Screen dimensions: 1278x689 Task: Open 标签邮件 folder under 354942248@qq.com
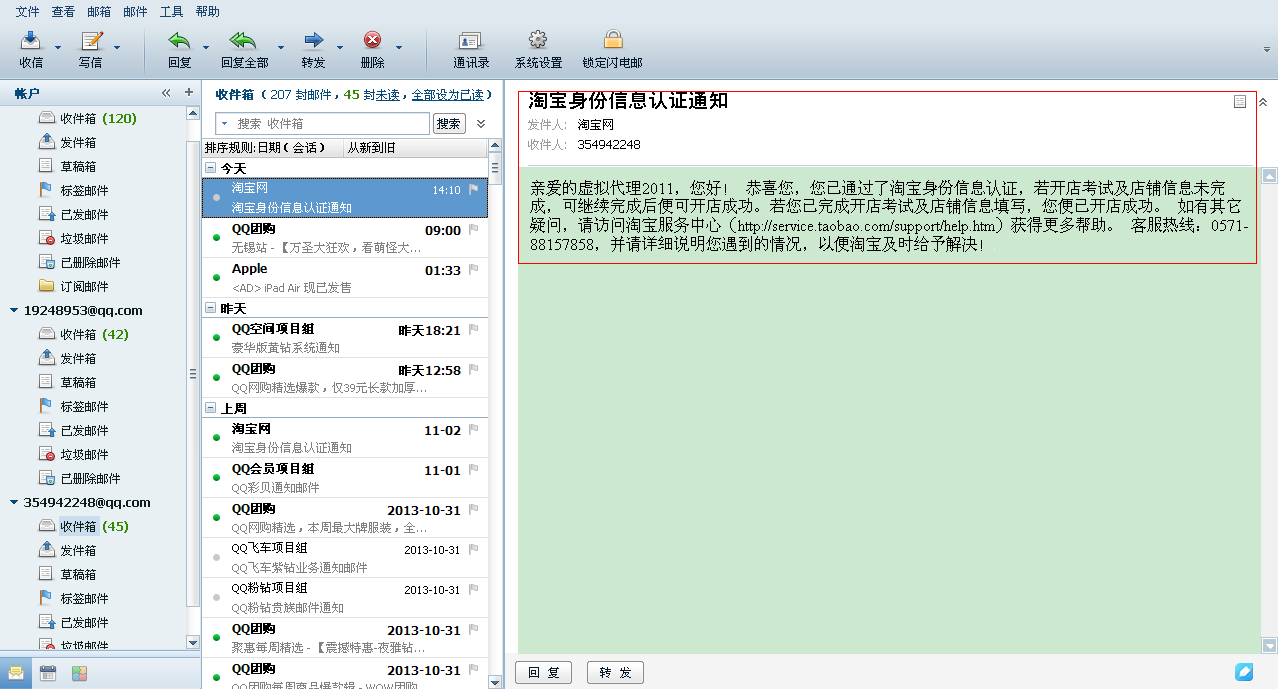(x=84, y=598)
